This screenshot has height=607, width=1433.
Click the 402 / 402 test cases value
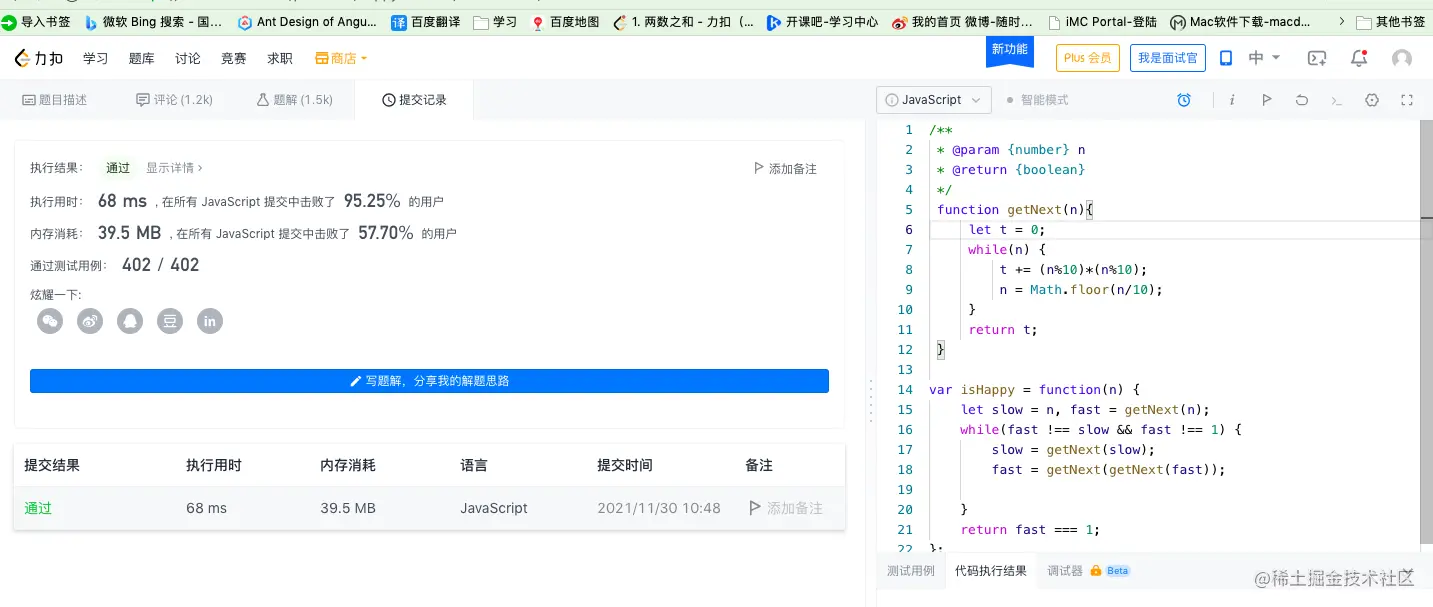coord(160,265)
